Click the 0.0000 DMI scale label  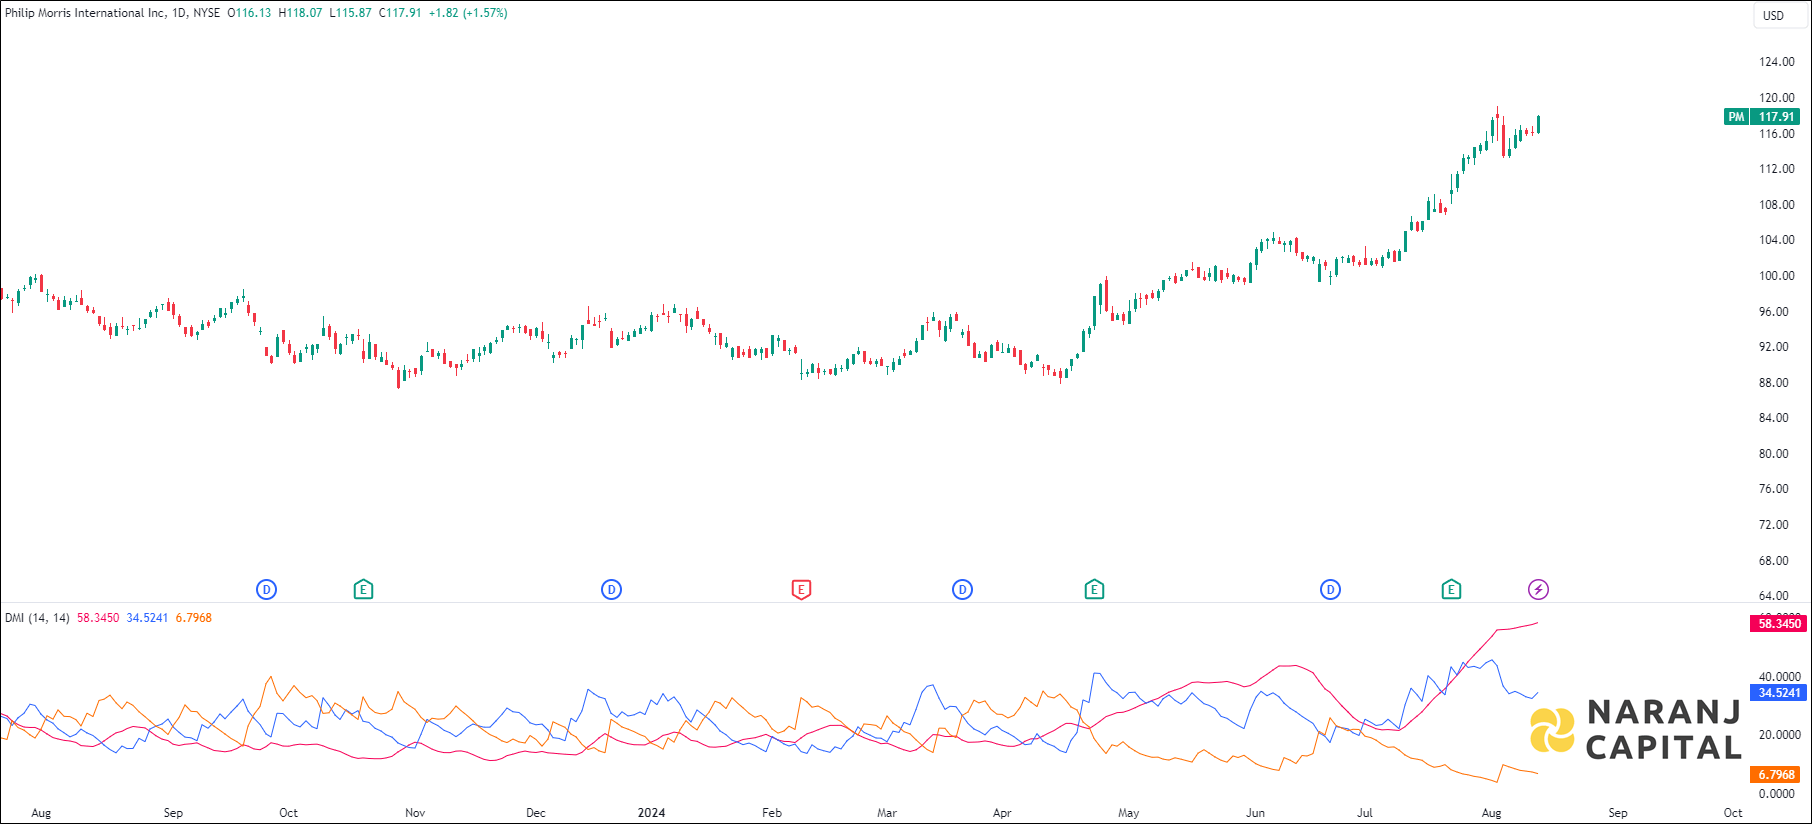point(1777,794)
